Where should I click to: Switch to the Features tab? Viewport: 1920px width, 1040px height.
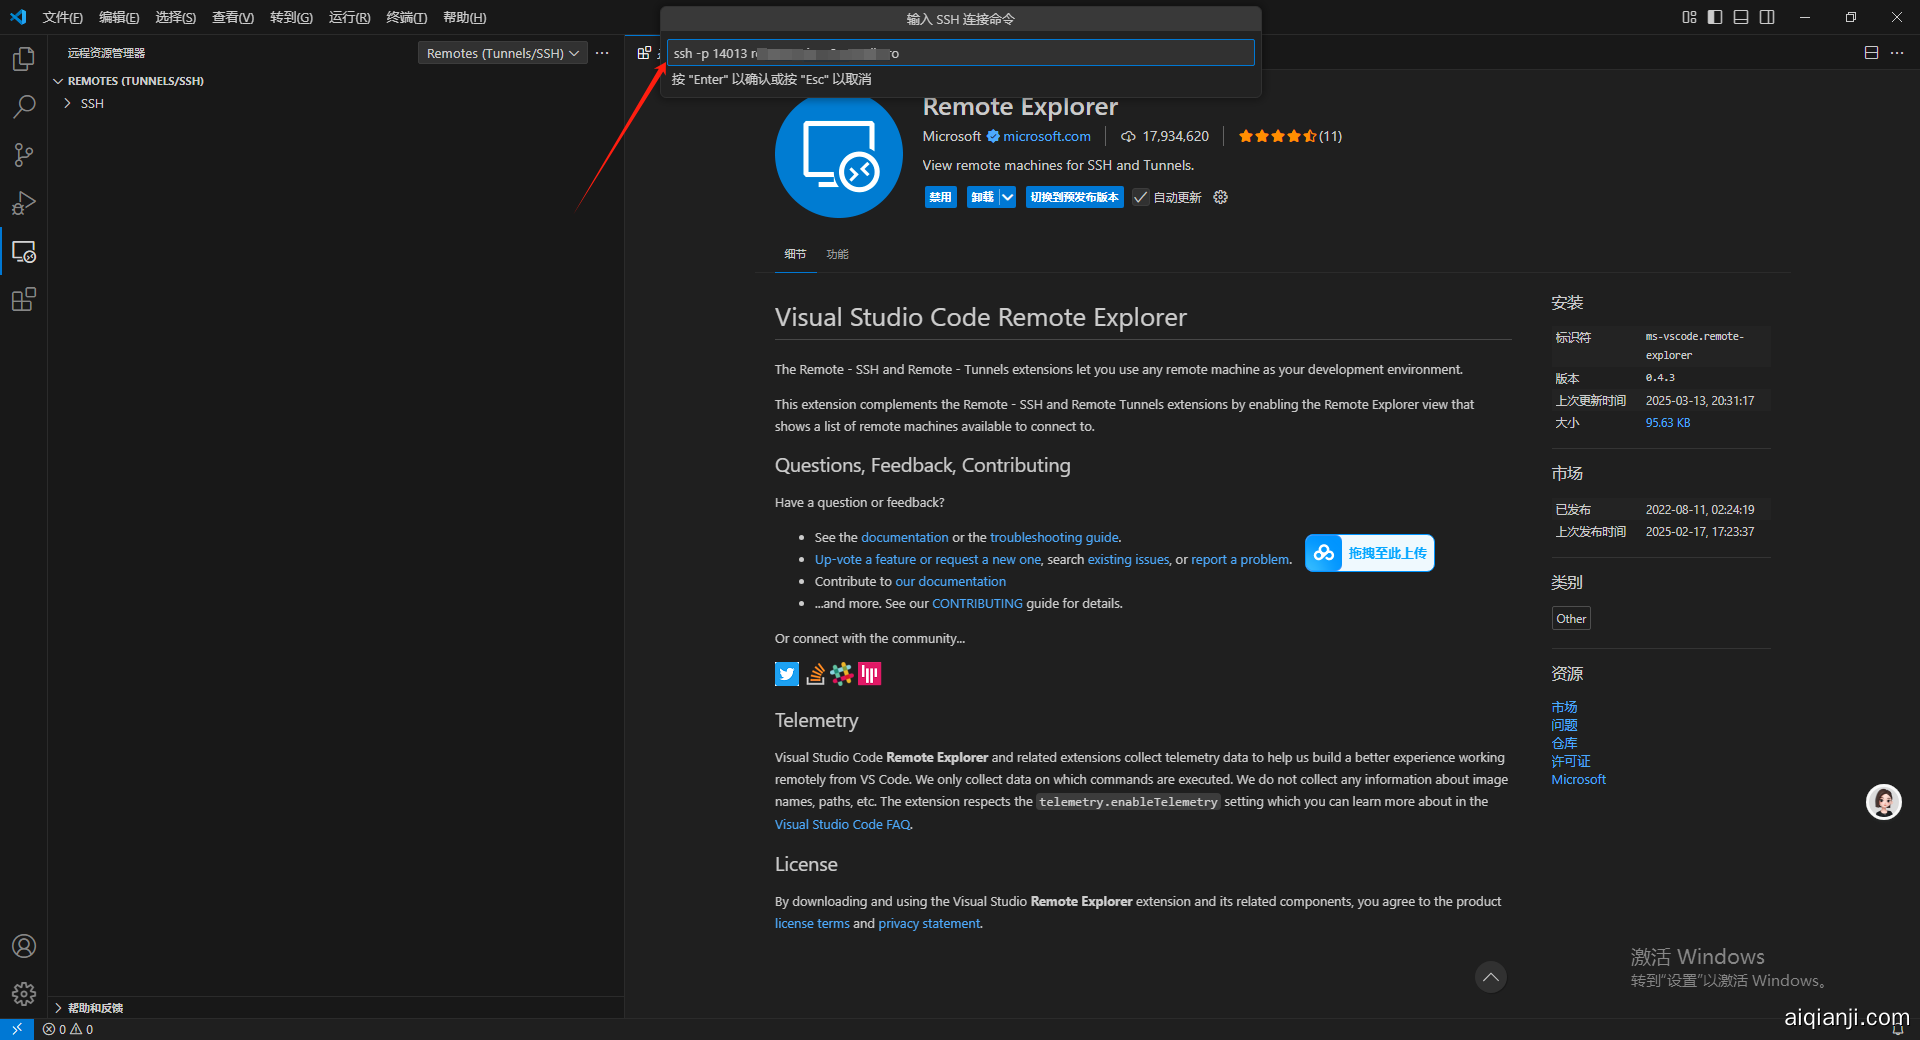837,254
